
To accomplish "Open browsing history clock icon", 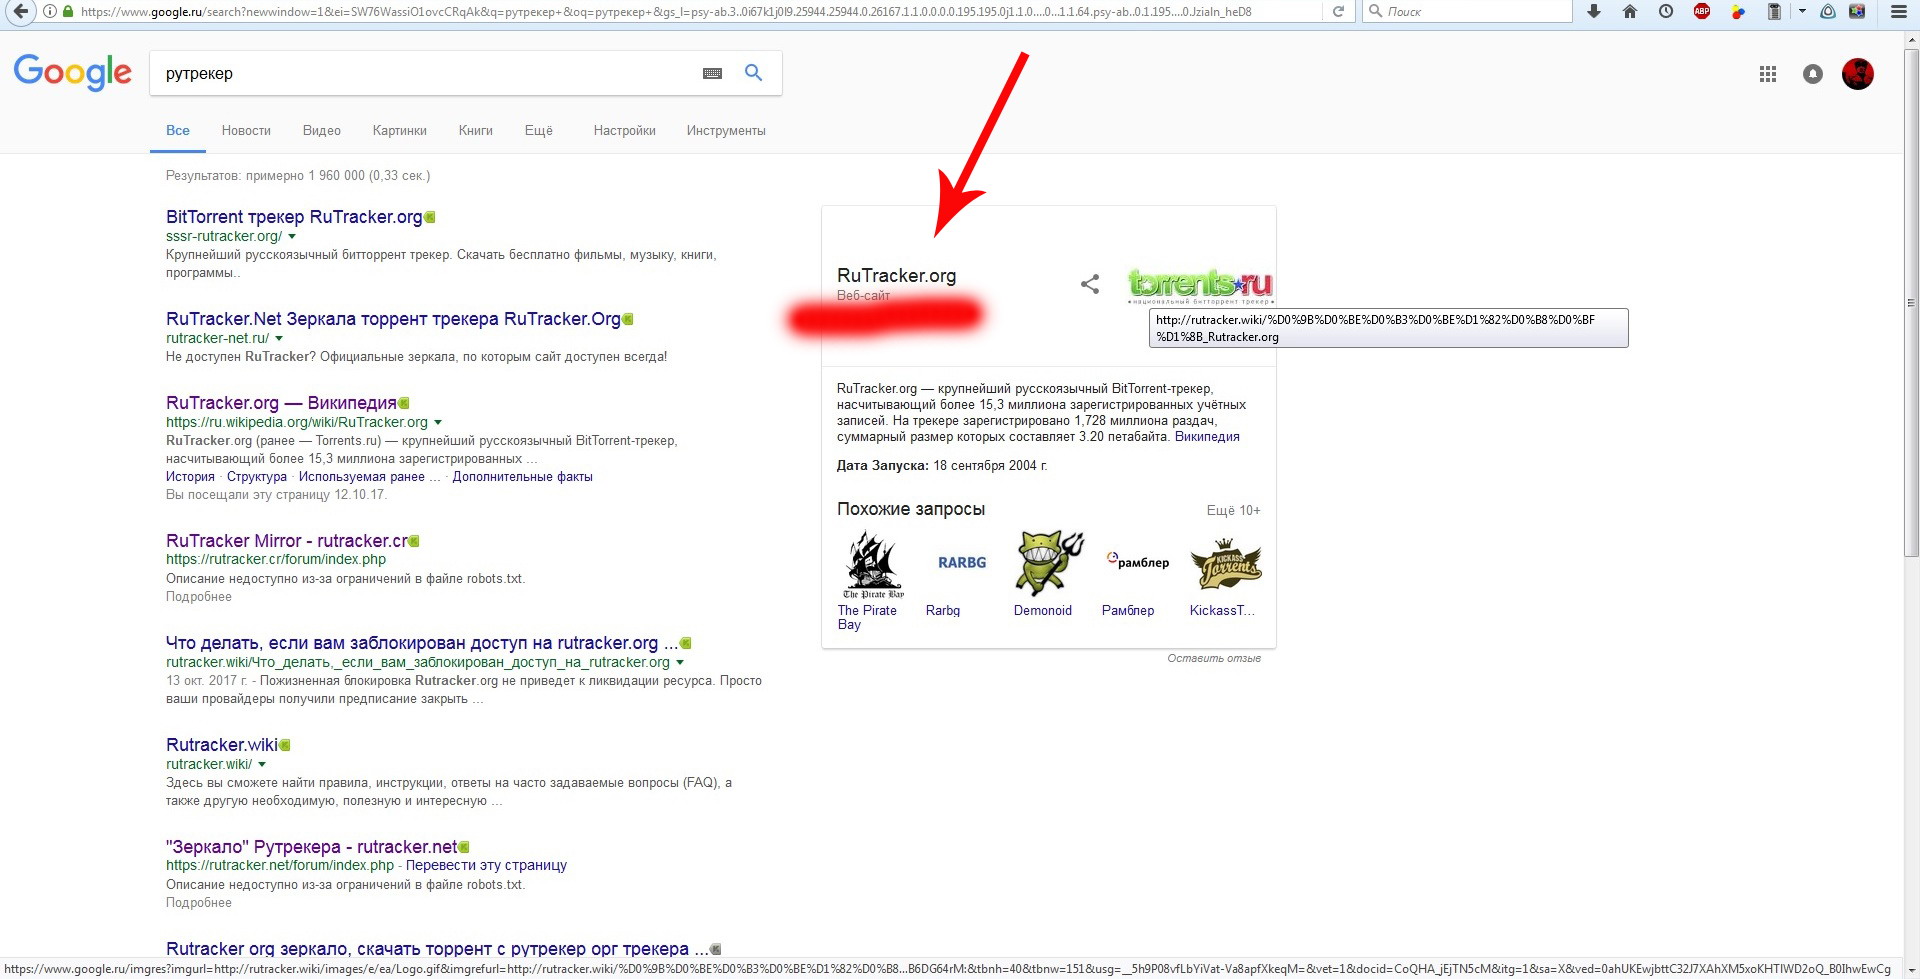I will (x=1666, y=12).
